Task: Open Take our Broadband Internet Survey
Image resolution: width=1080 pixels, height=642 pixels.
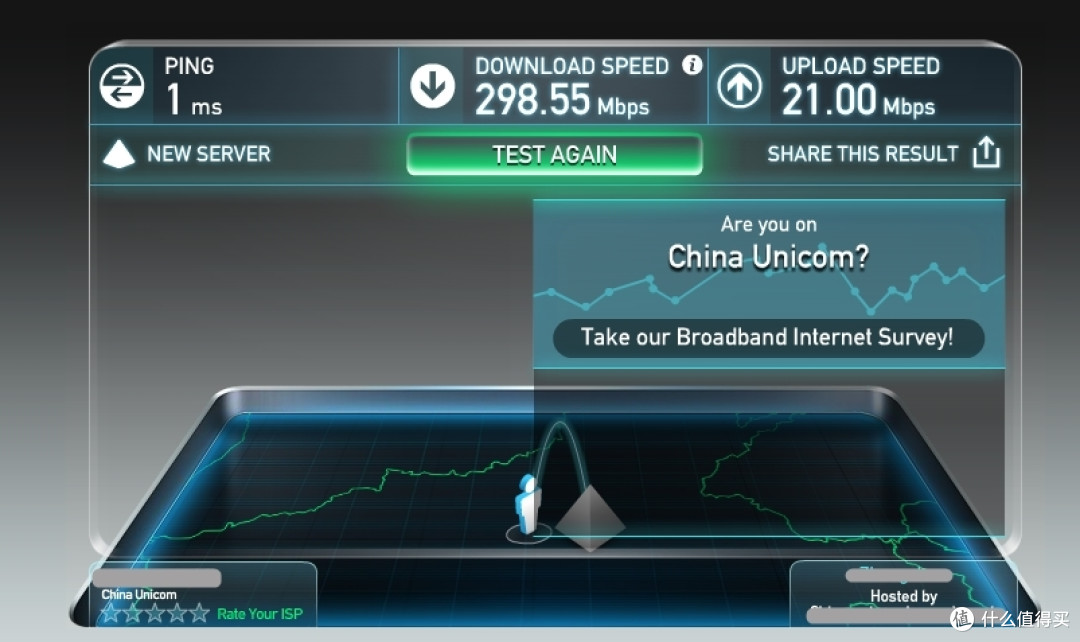Action: (x=768, y=338)
